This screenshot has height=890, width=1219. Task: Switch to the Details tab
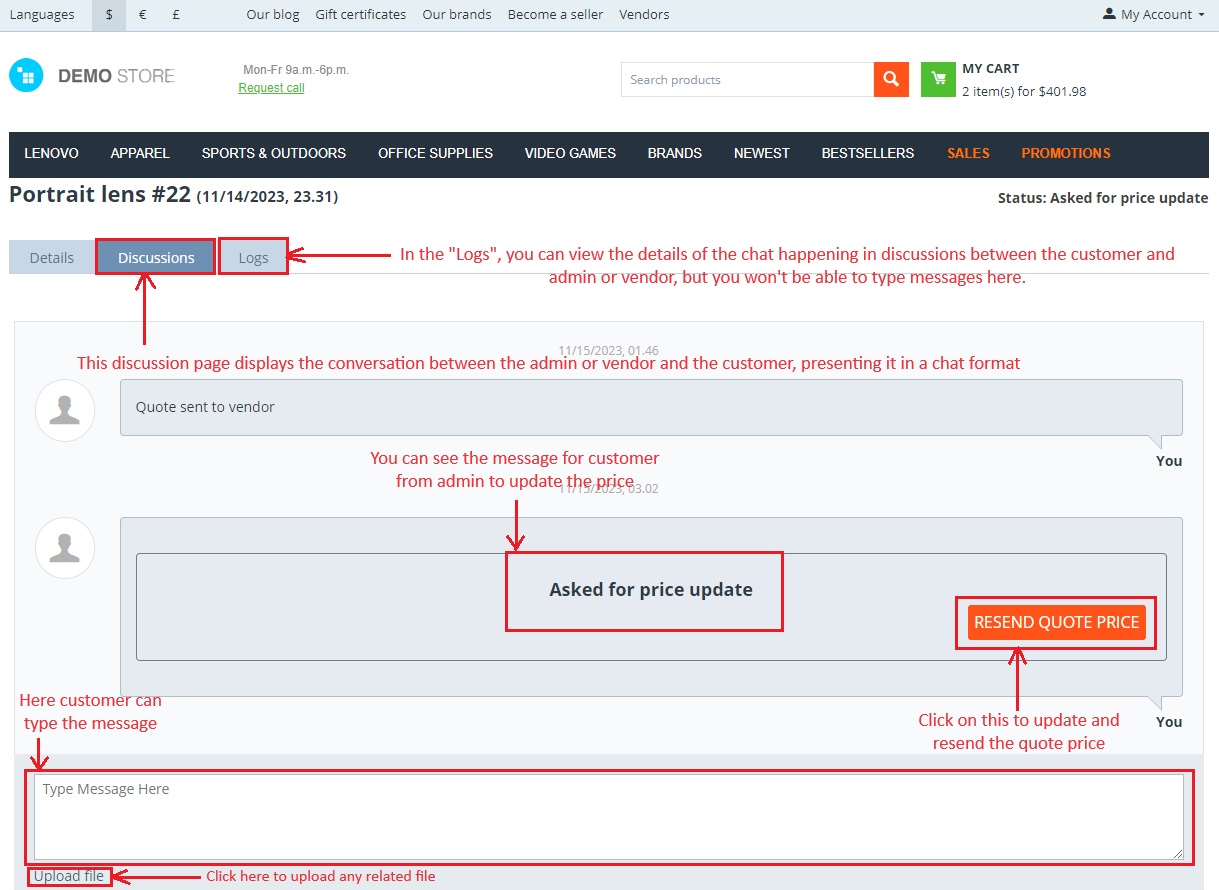[52, 257]
